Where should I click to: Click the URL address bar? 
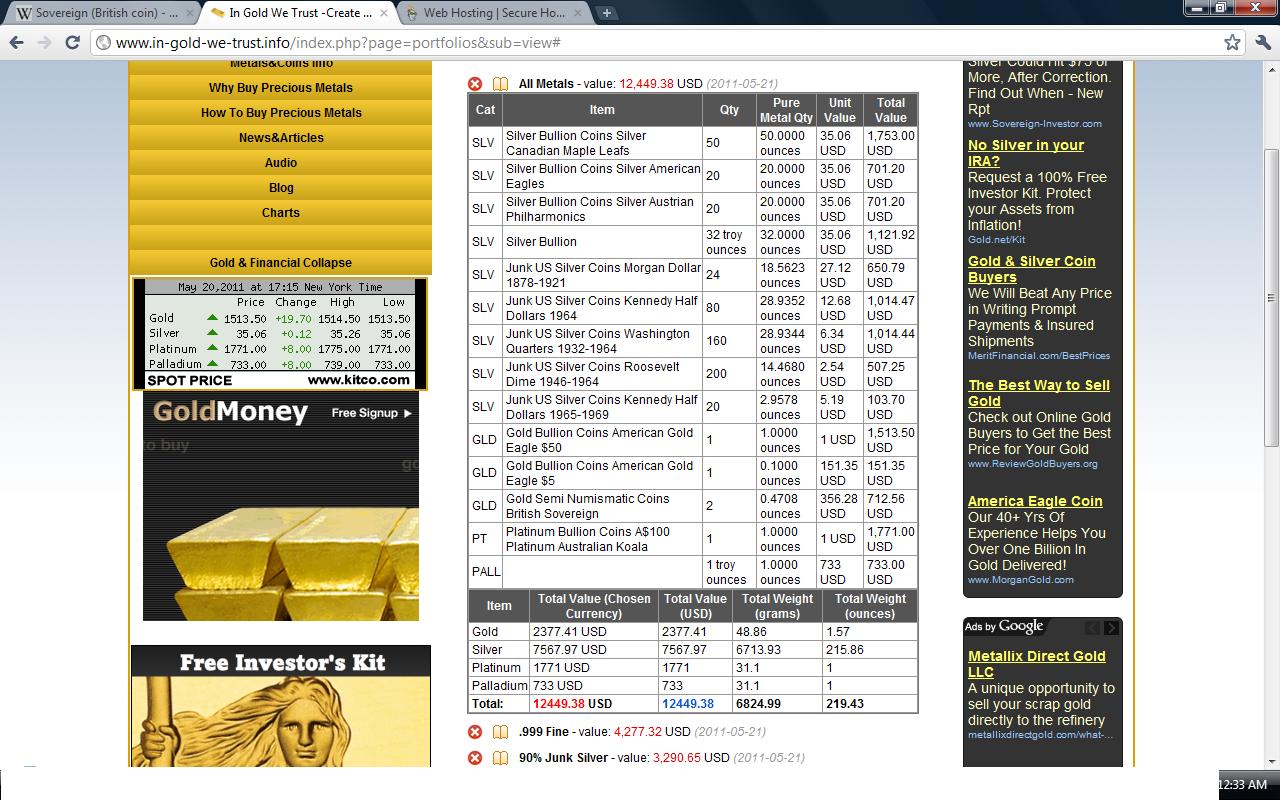click(x=650, y=43)
